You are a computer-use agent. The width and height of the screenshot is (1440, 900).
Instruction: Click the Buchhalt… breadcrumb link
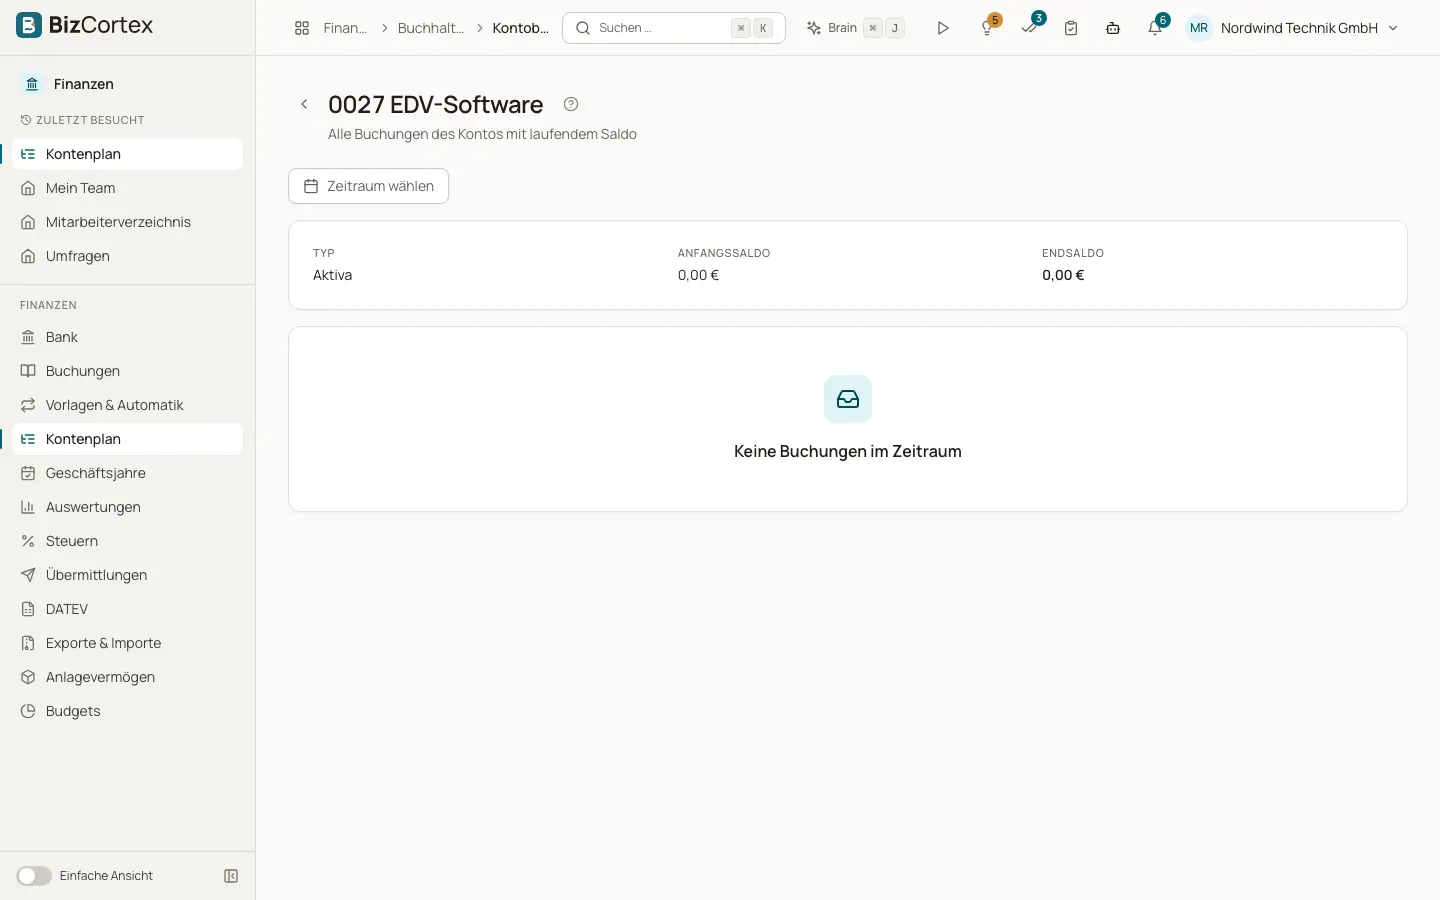coord(431,28)
